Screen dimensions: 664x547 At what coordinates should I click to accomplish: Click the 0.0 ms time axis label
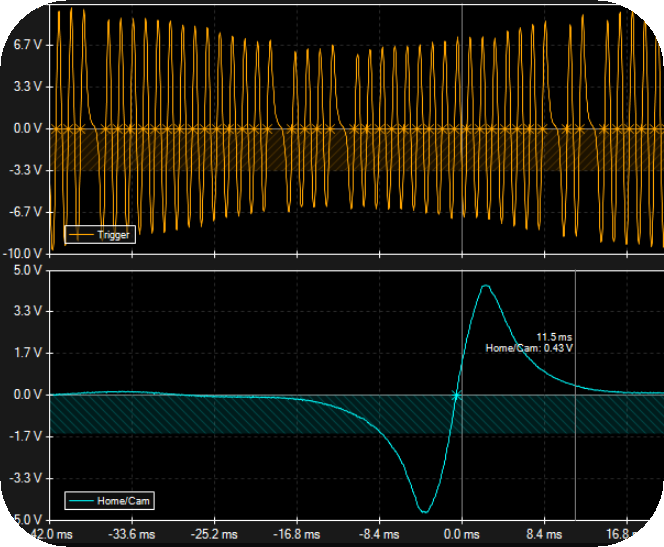(x=462, y=534)
